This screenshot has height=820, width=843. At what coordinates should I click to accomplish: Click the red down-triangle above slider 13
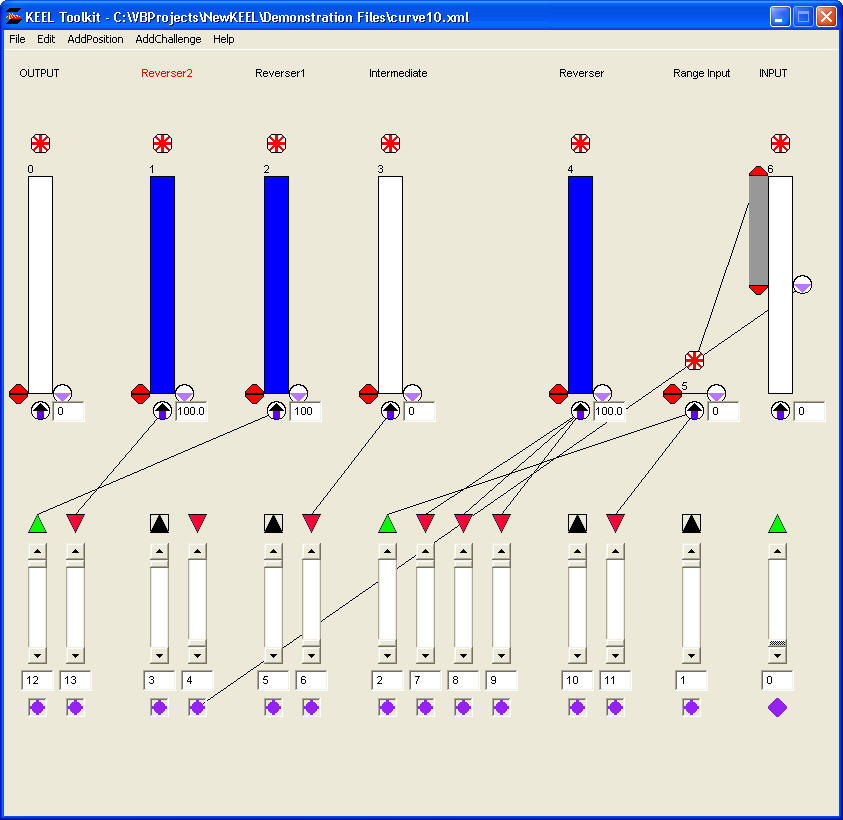[75, 523]
